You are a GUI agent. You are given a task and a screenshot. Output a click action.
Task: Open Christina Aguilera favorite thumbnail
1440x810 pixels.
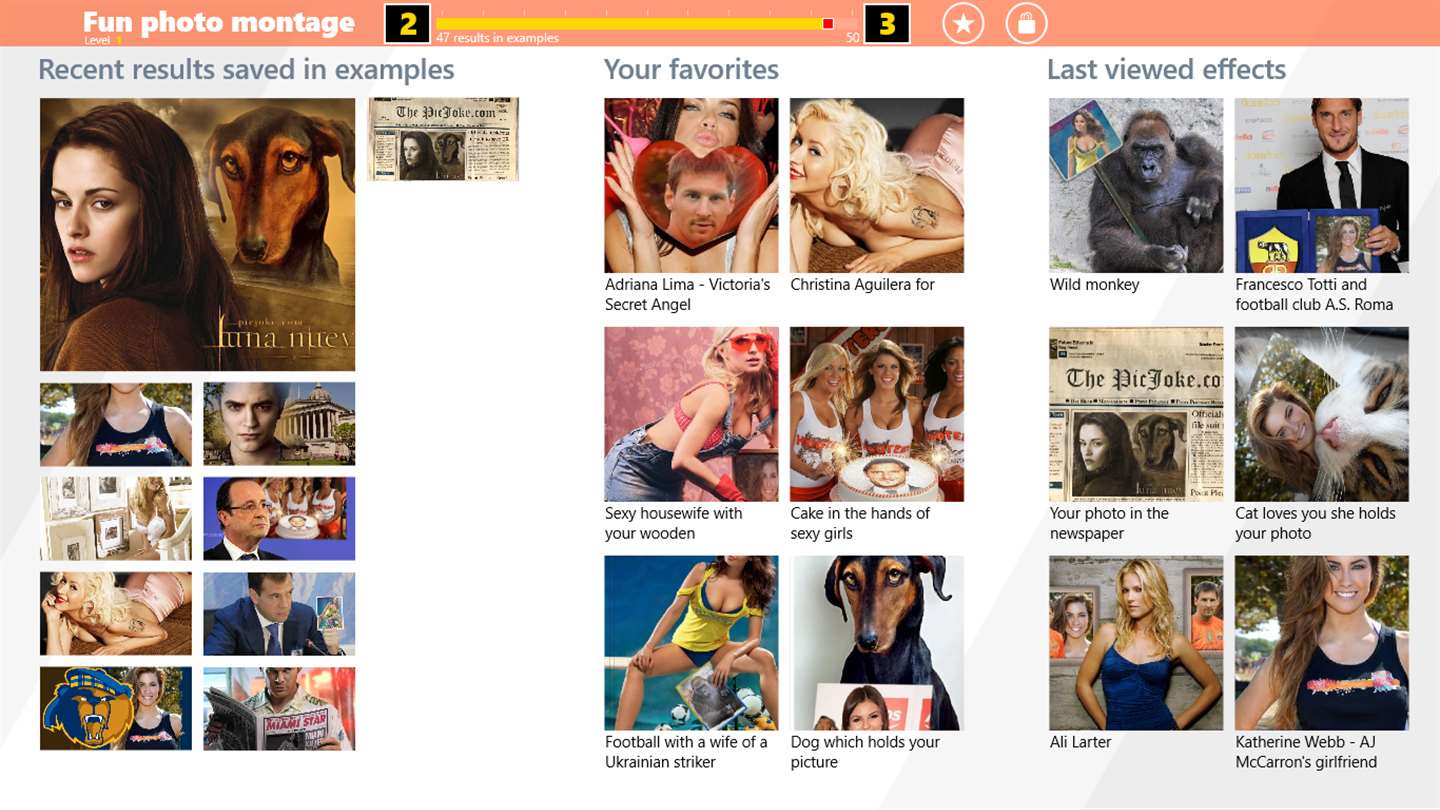pyautogui.click(x=877, y=185)
